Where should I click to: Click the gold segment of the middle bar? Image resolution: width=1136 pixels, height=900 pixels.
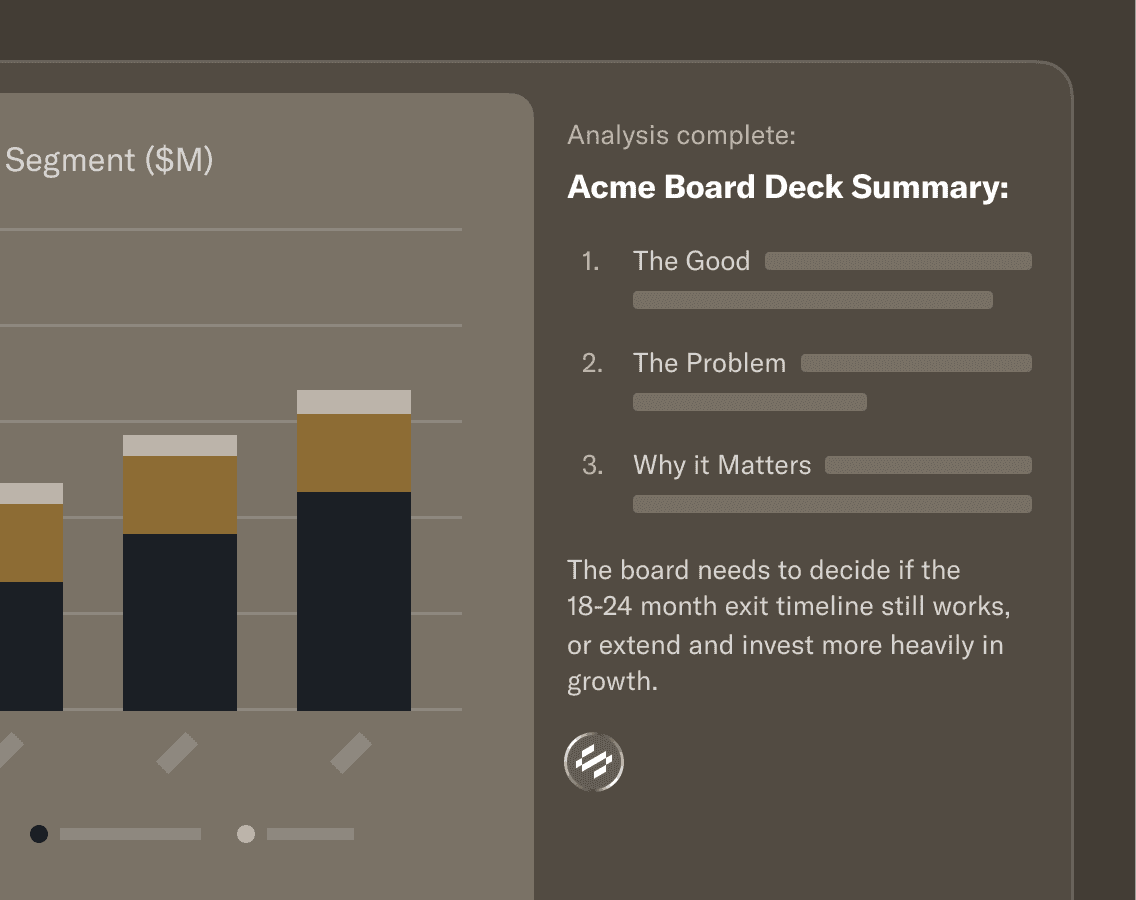[180, 494]
